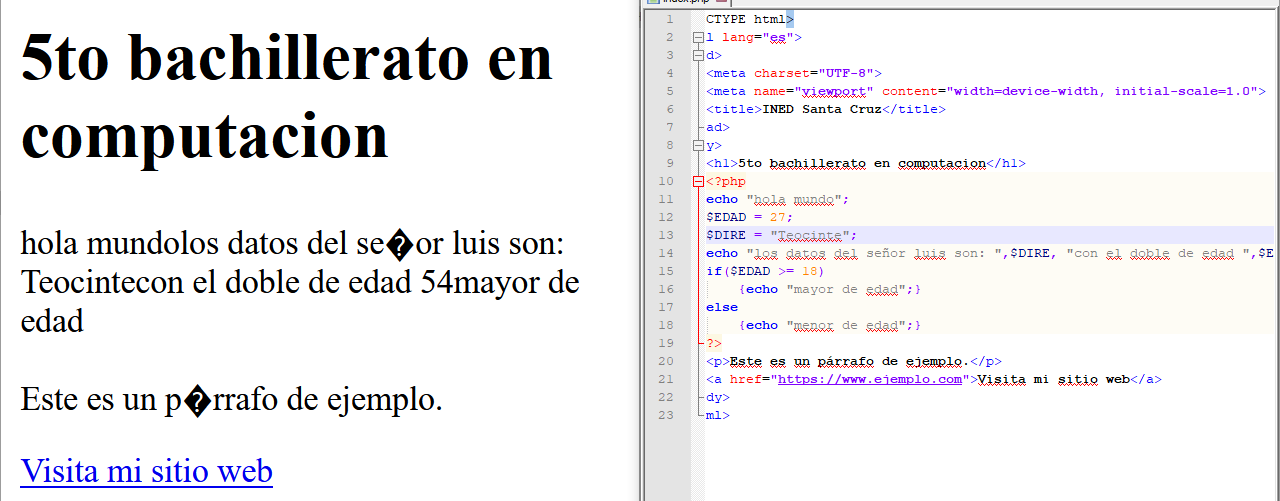Screen dimensions: 1280x501
Task: Click line number 13 in the editor margin
Action: [667, 235]
